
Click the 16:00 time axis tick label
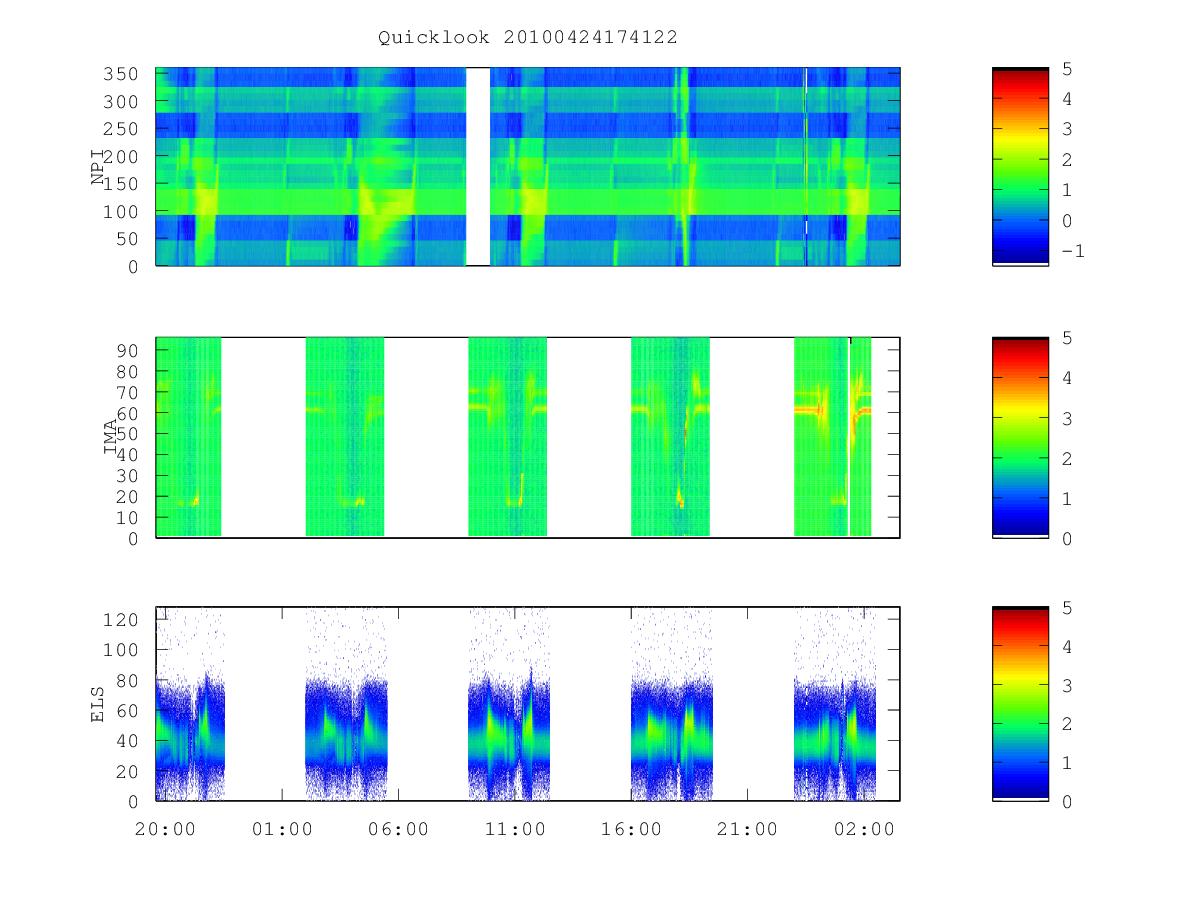631,830
